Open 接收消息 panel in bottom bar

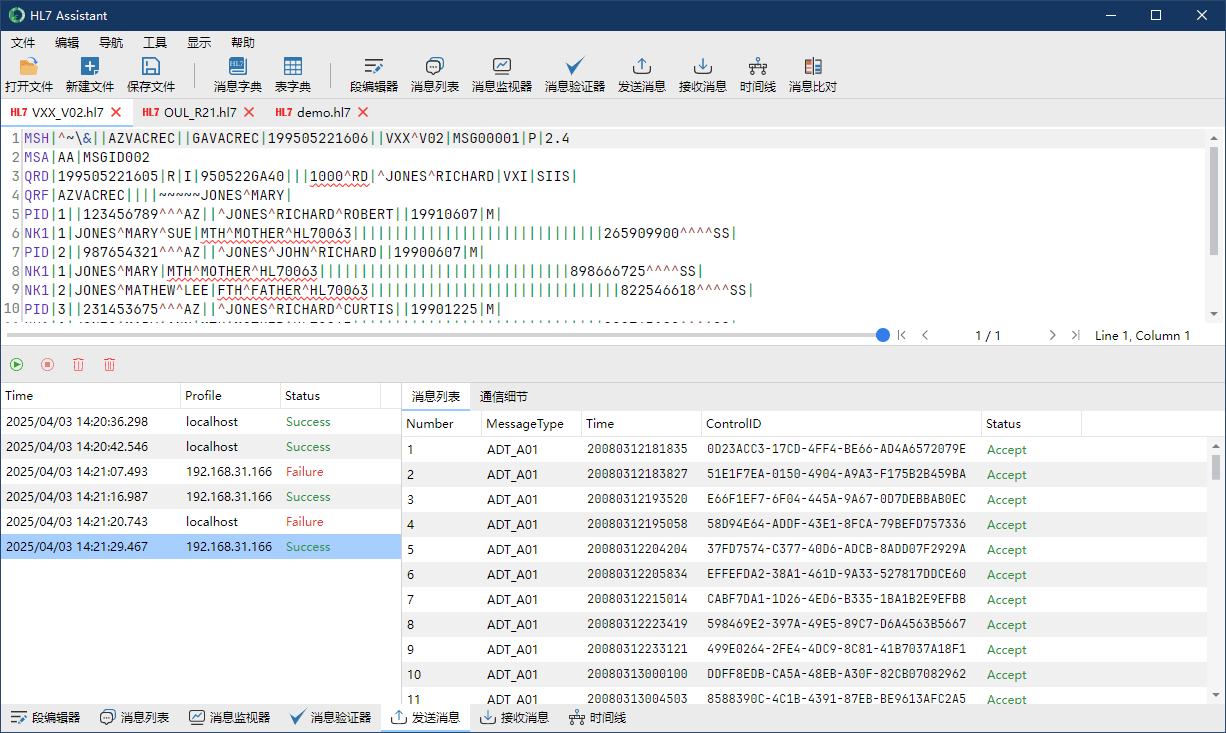(514, 718)
